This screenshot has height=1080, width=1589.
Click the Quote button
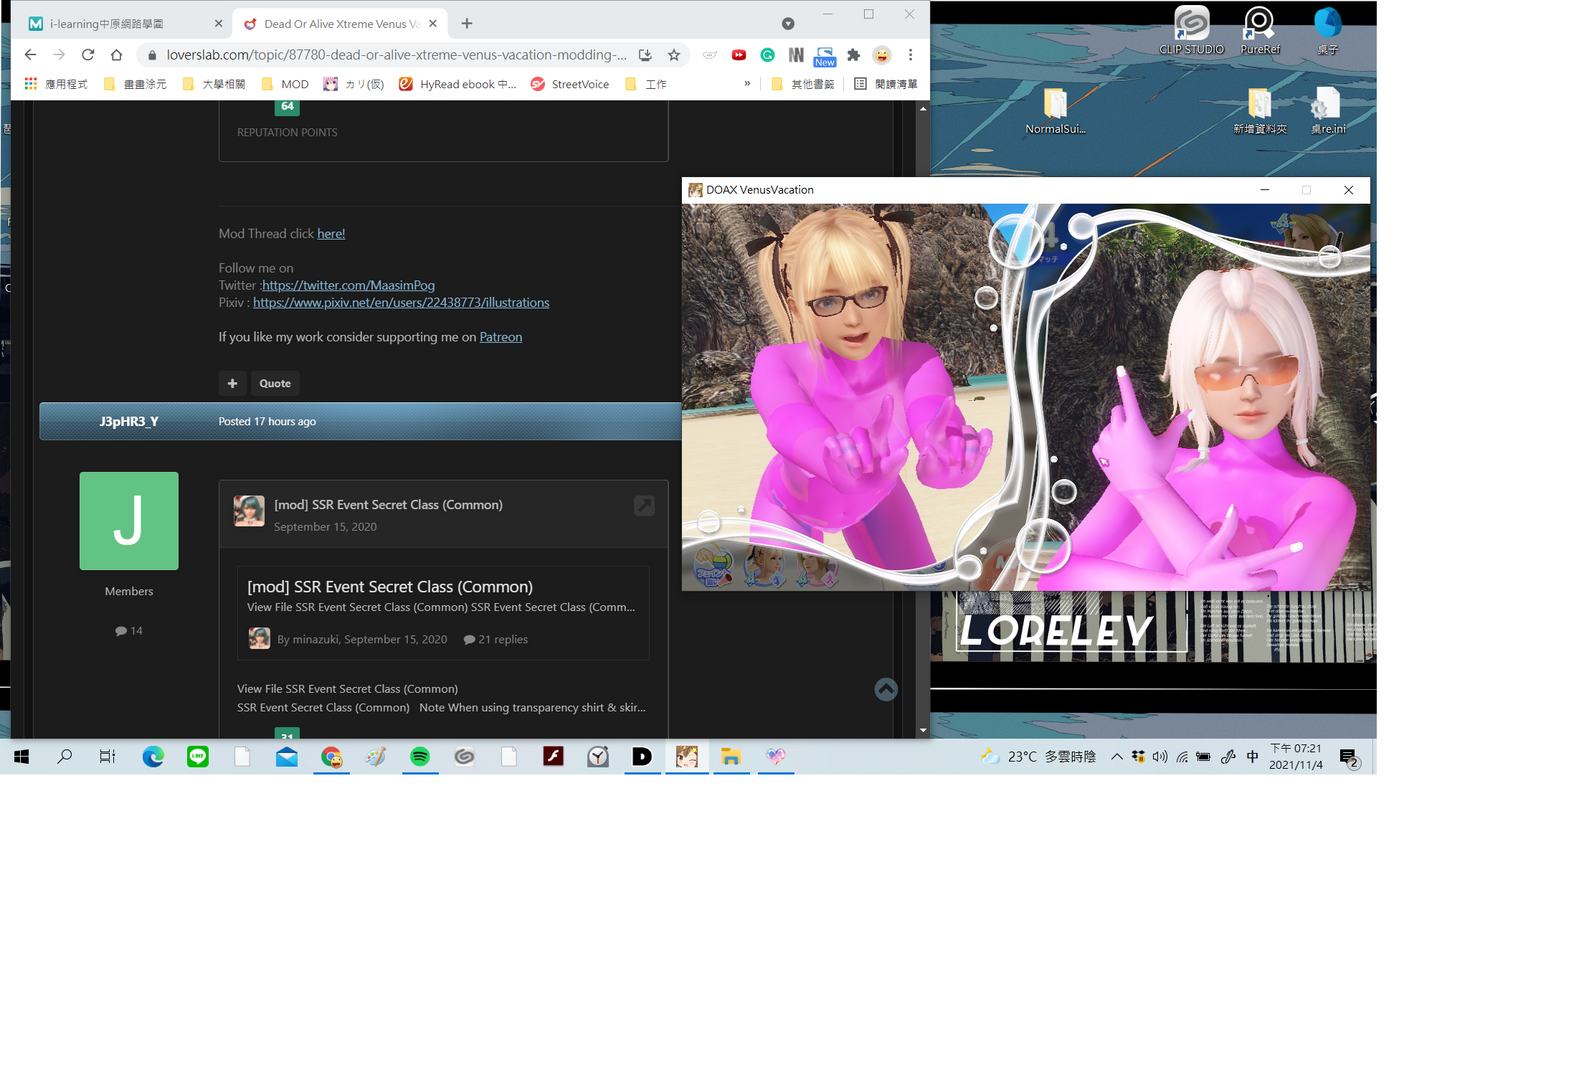pos(275,383)
